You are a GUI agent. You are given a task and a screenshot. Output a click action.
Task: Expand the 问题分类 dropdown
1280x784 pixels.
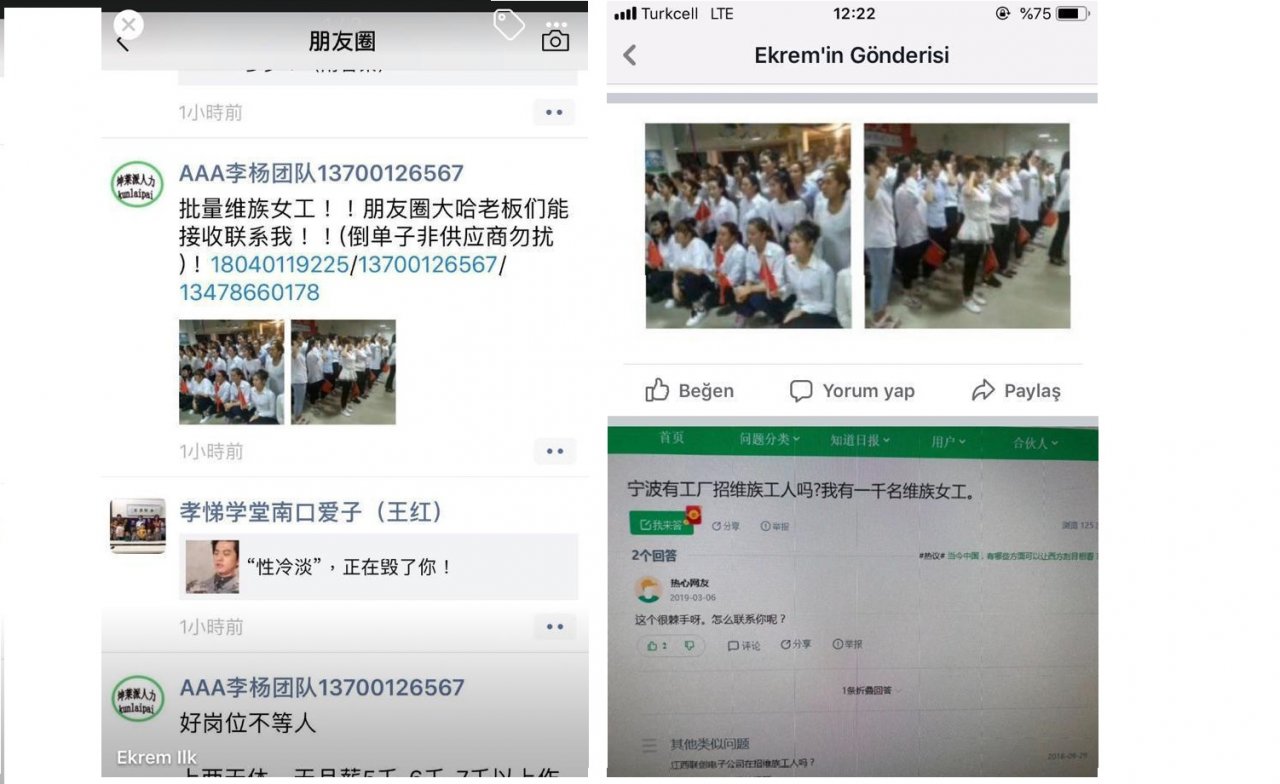tap(770, 439)
